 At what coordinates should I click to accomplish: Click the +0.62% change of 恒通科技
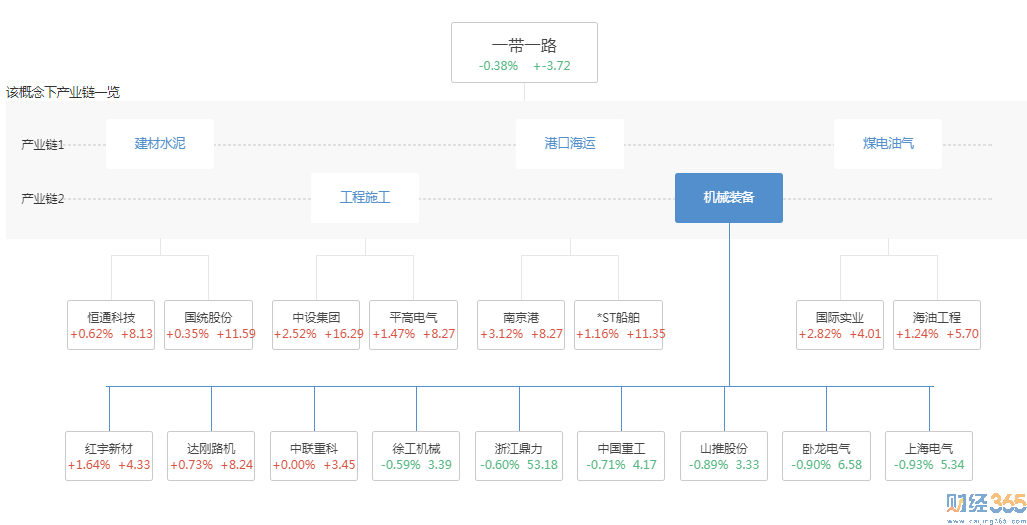click(92, 334)
